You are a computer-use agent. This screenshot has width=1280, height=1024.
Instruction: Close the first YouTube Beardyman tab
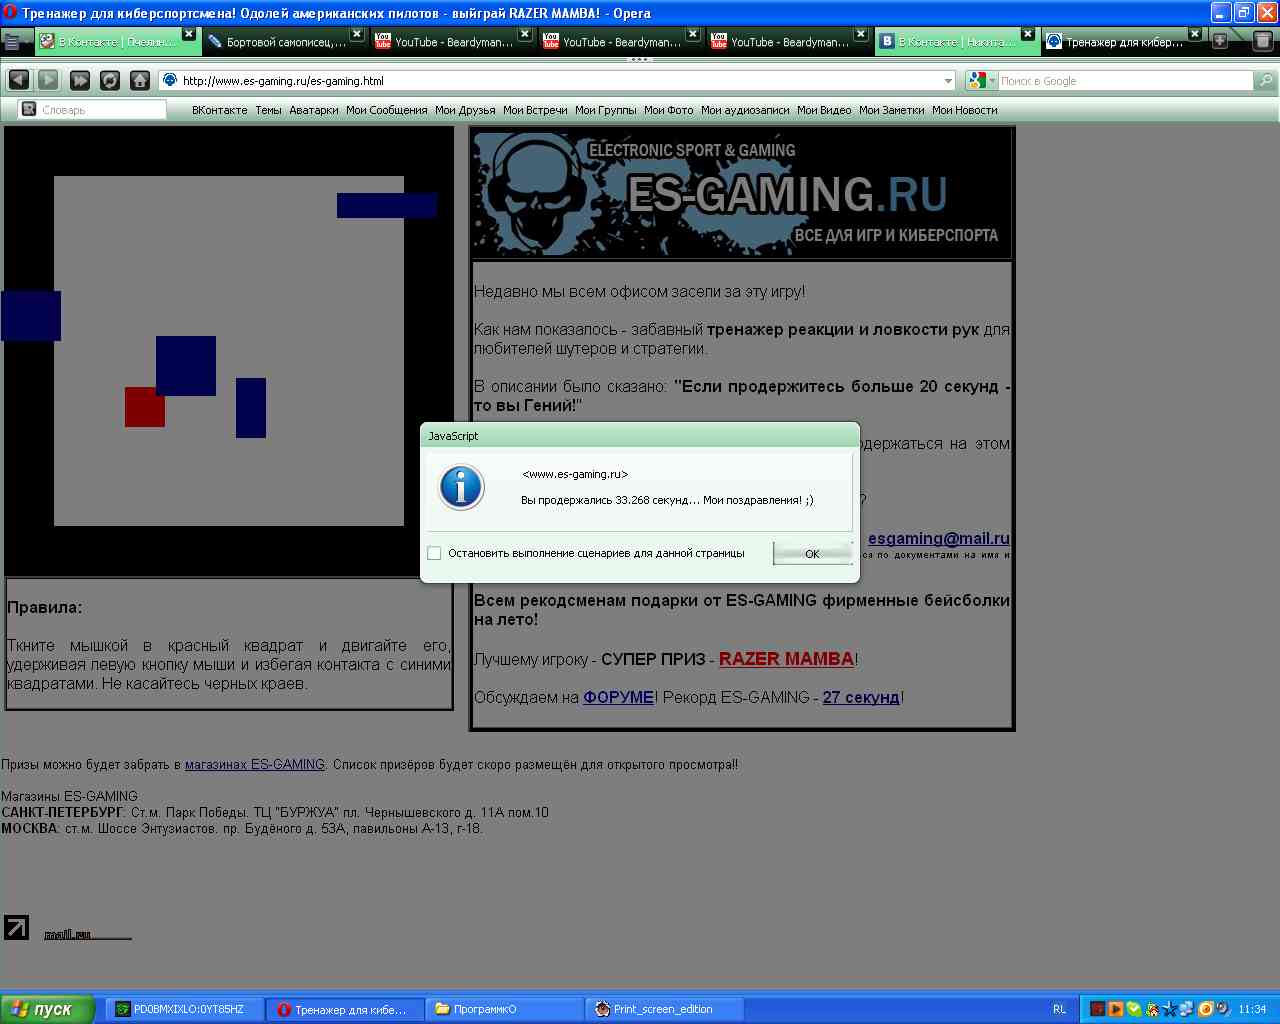[x=525, y=35]
